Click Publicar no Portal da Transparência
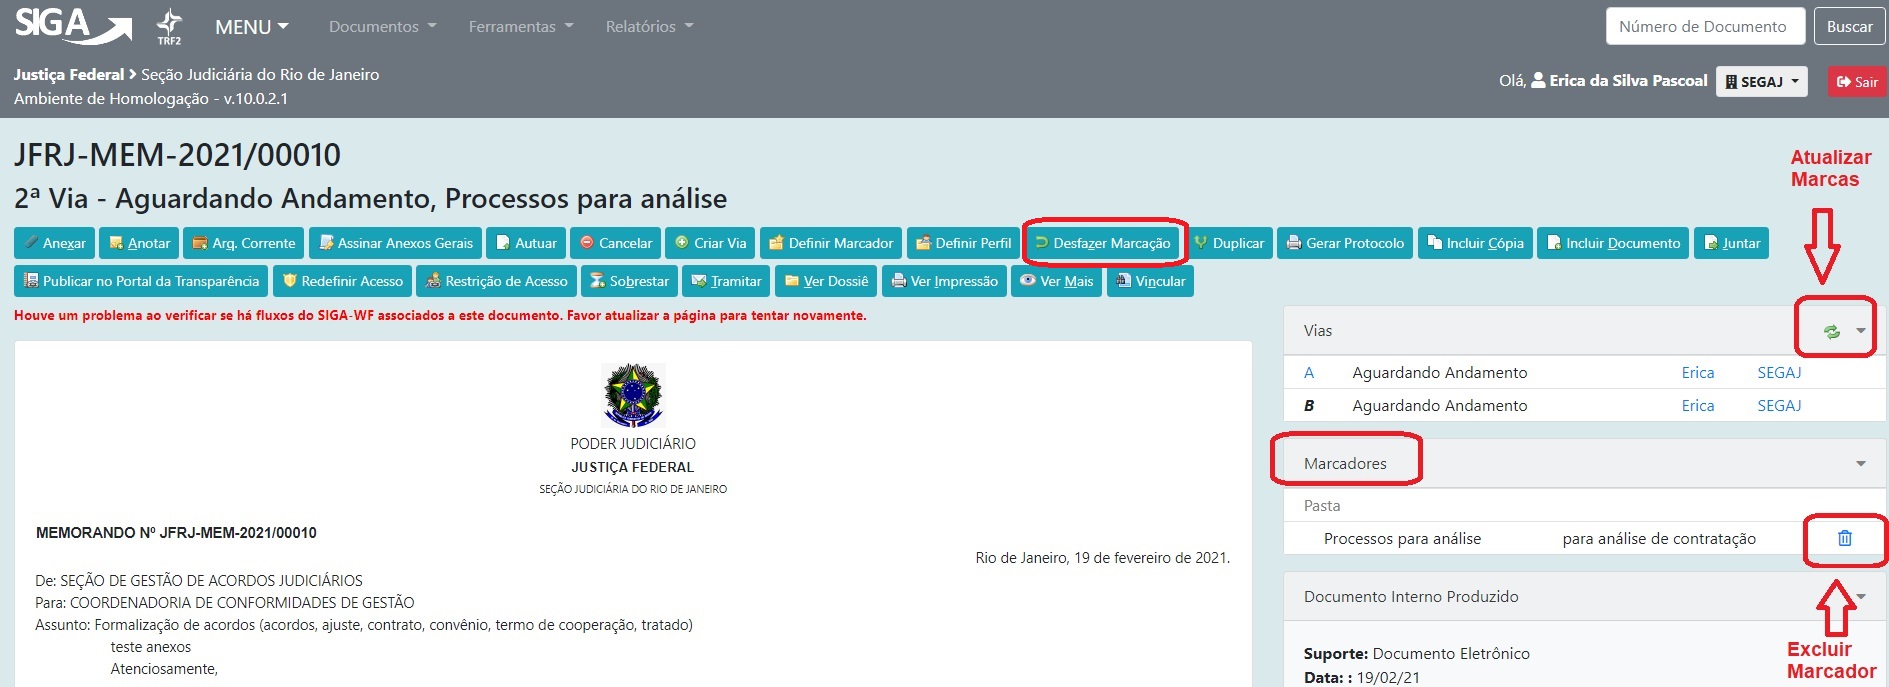1889x687 pixels. point(141,281)
